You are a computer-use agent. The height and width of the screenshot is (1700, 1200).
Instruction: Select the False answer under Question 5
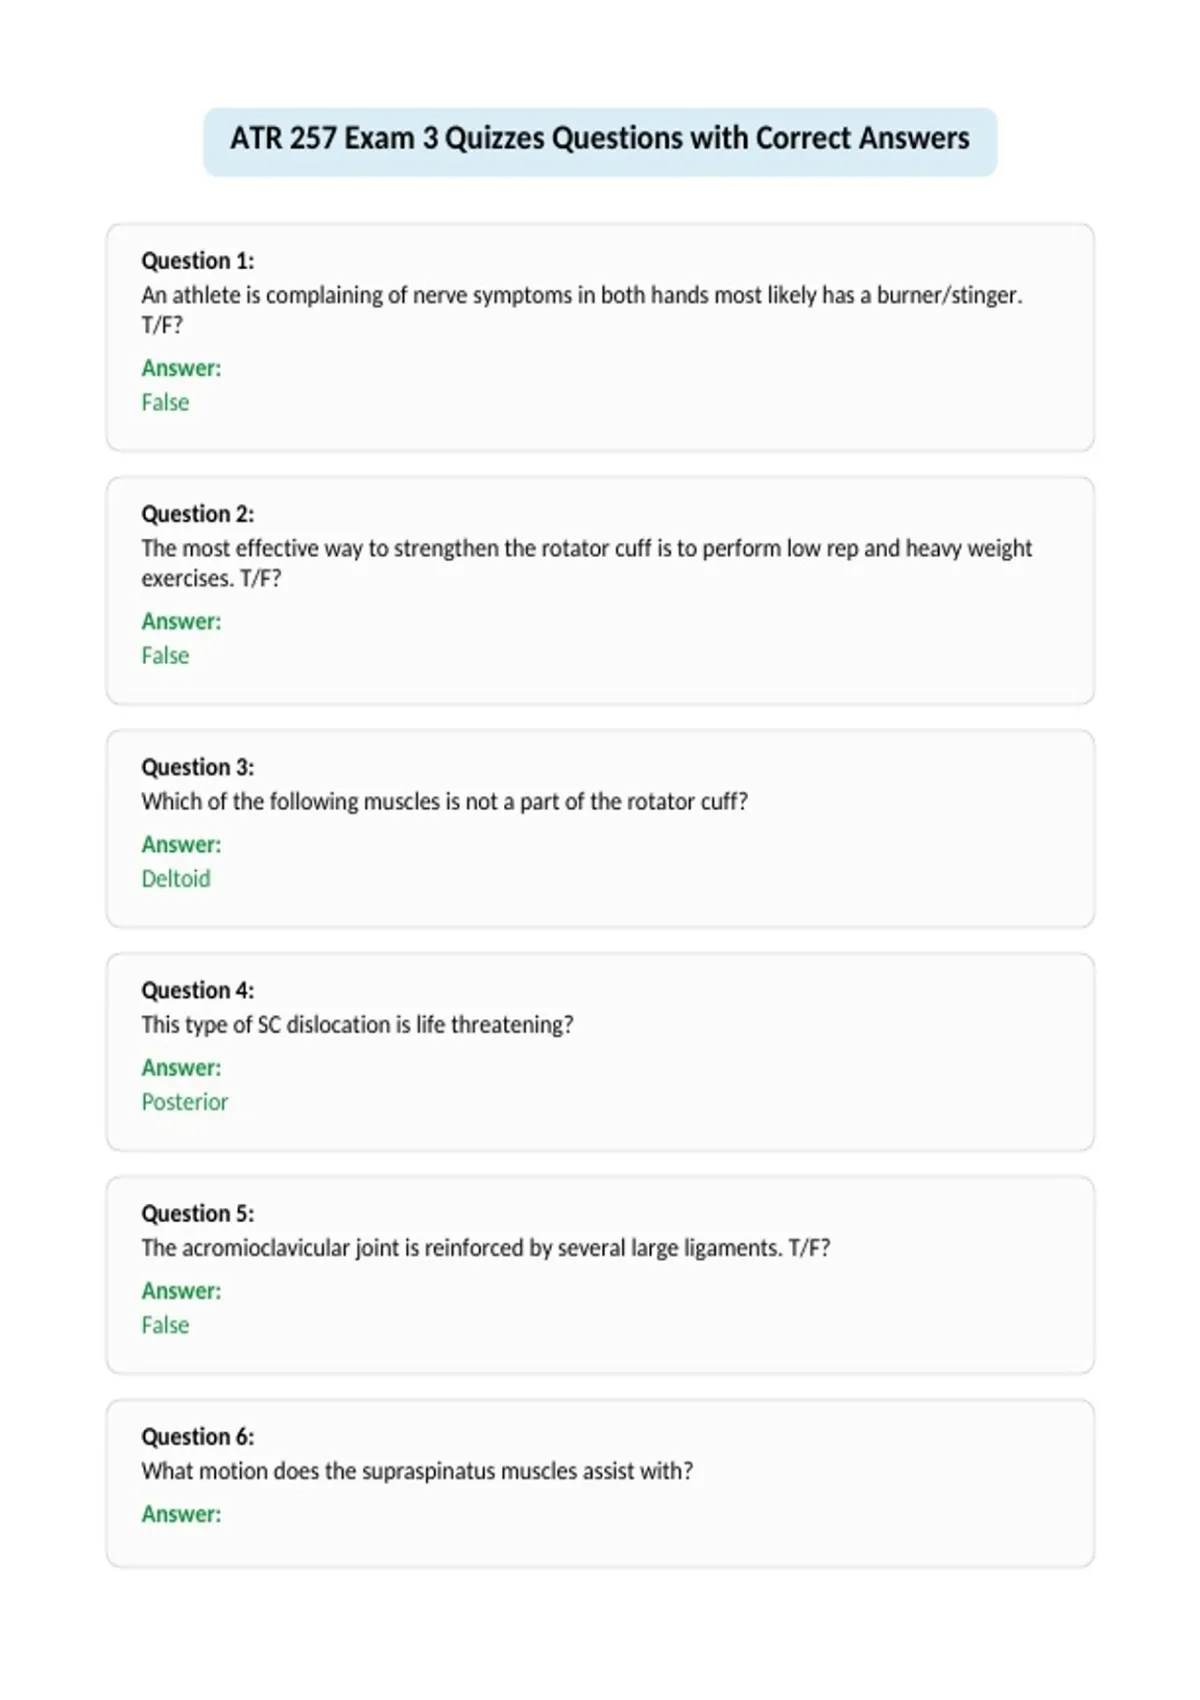[165, 1324]
